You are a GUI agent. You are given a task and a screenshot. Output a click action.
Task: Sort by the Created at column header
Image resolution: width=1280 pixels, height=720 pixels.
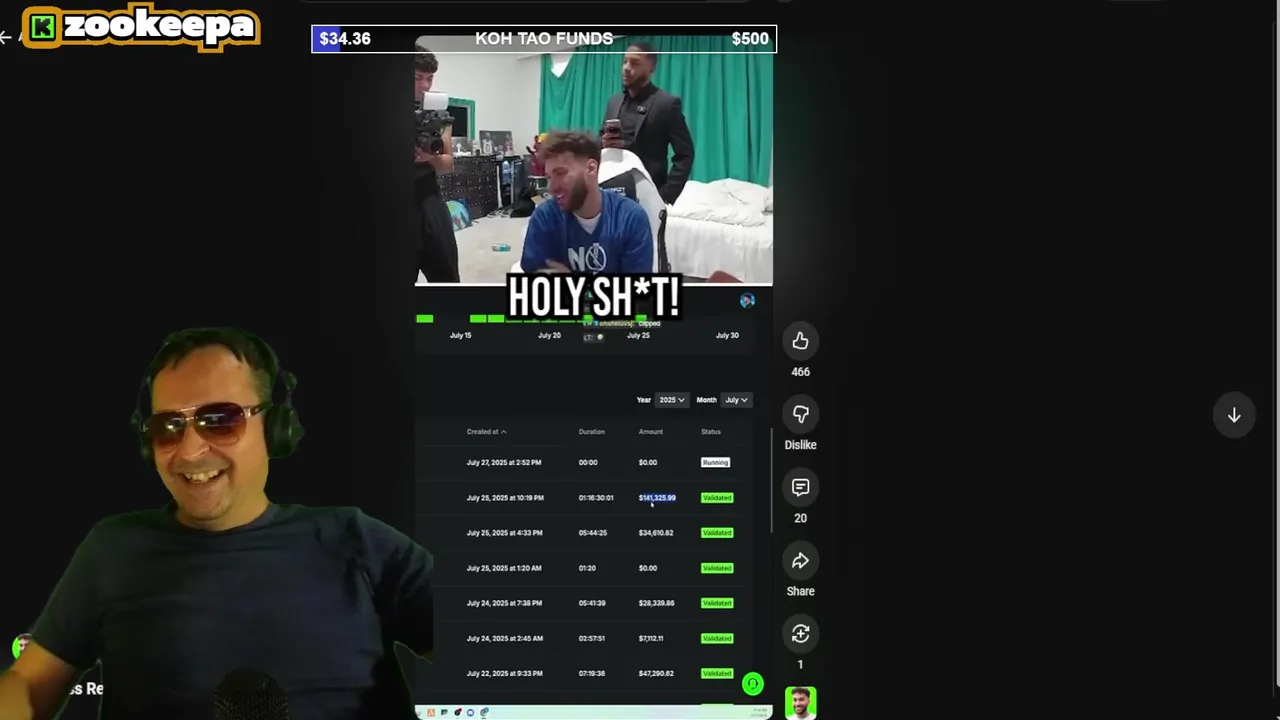486,432
